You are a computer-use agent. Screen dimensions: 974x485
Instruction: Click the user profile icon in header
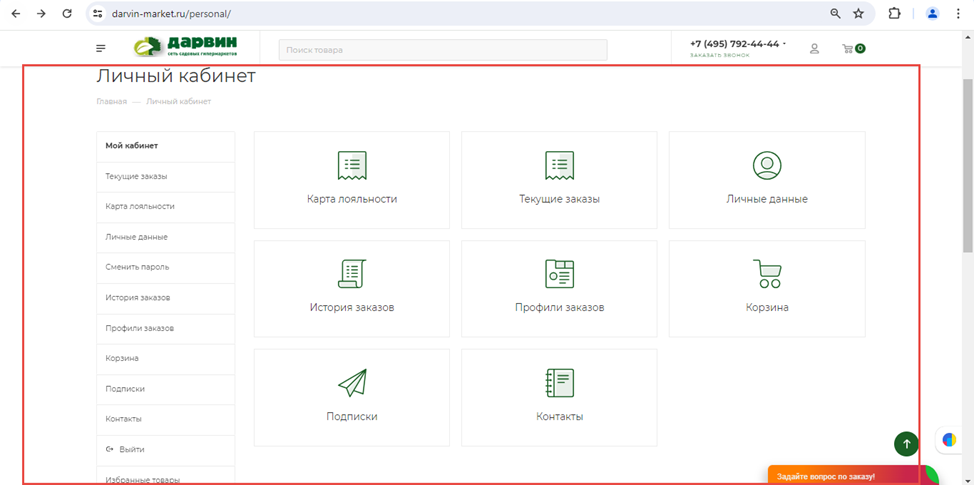click(x=814, y=48)
